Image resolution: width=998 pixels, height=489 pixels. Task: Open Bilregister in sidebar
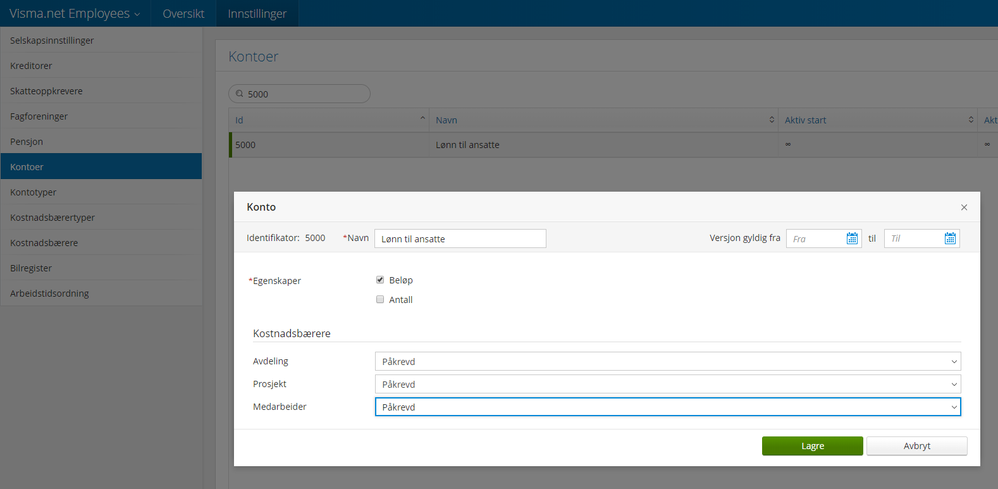(x=101, y=268)
